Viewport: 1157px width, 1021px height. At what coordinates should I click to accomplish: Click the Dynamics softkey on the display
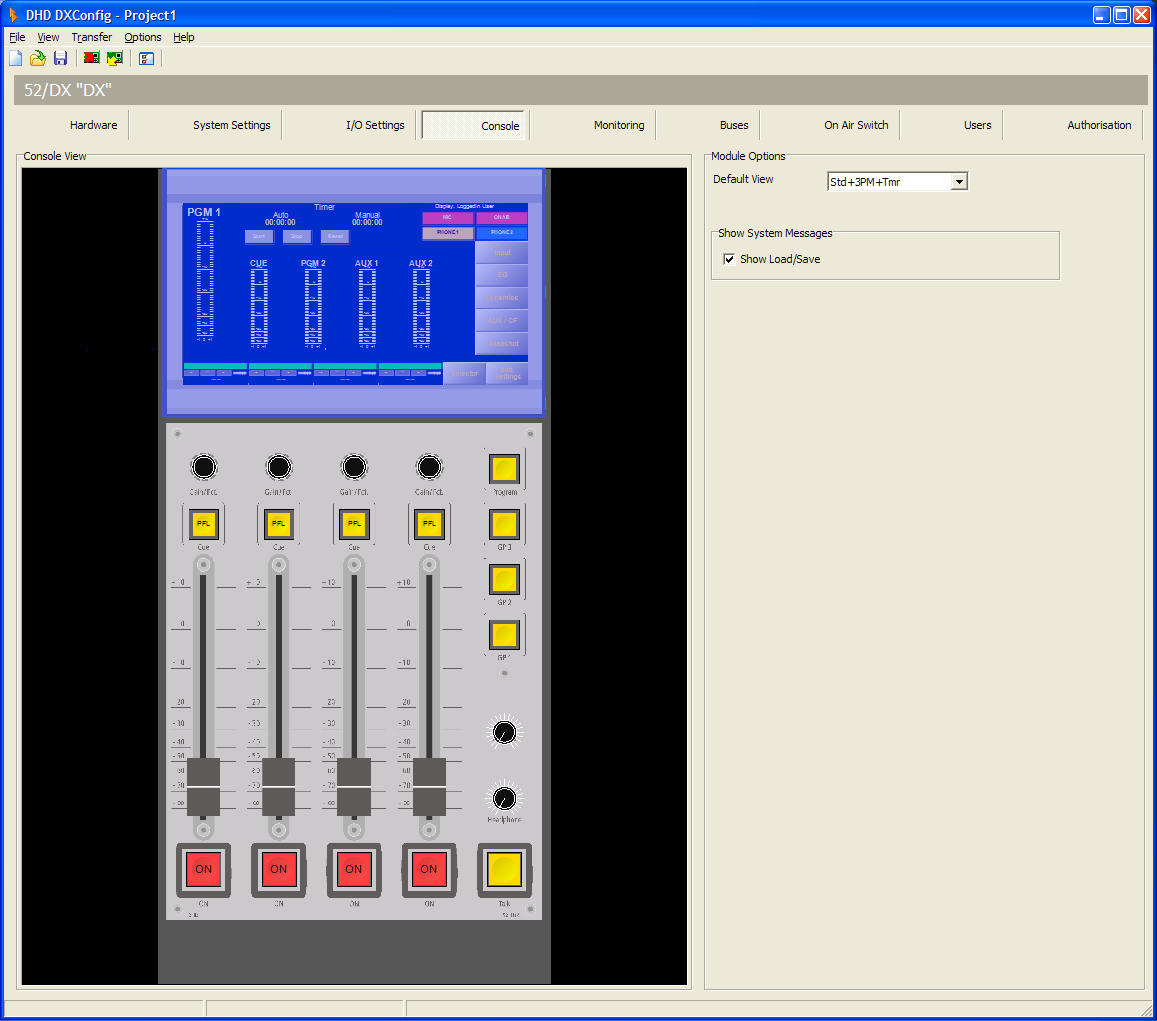point(502,298)
